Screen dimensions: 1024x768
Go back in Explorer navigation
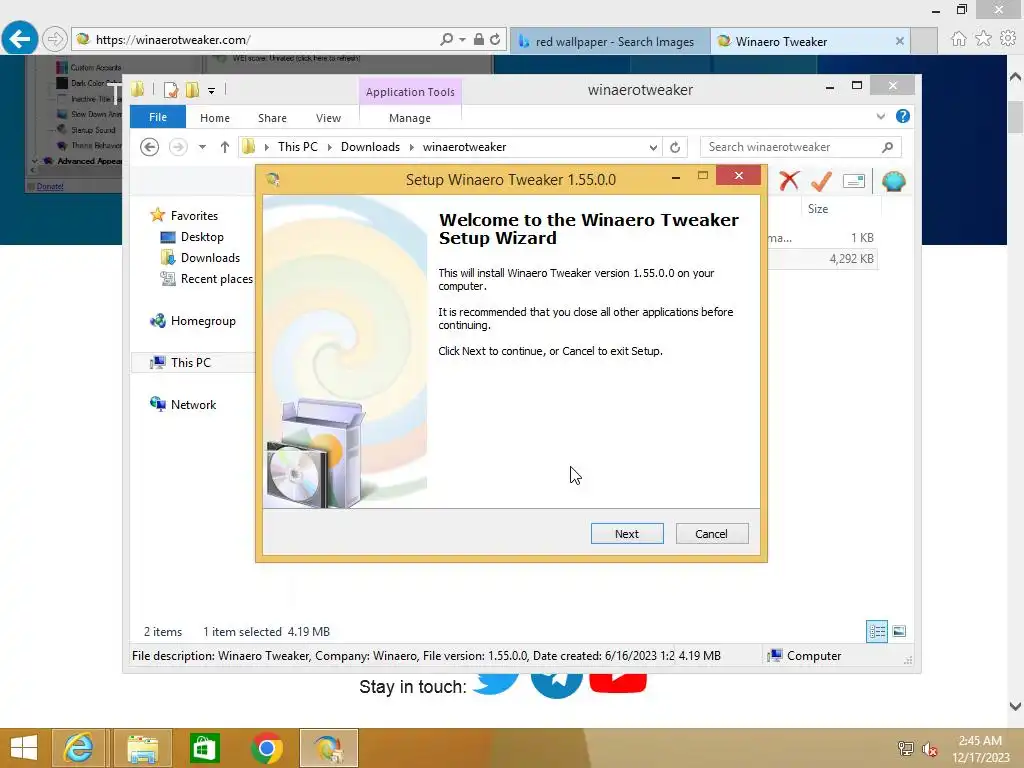coord(150,147)
